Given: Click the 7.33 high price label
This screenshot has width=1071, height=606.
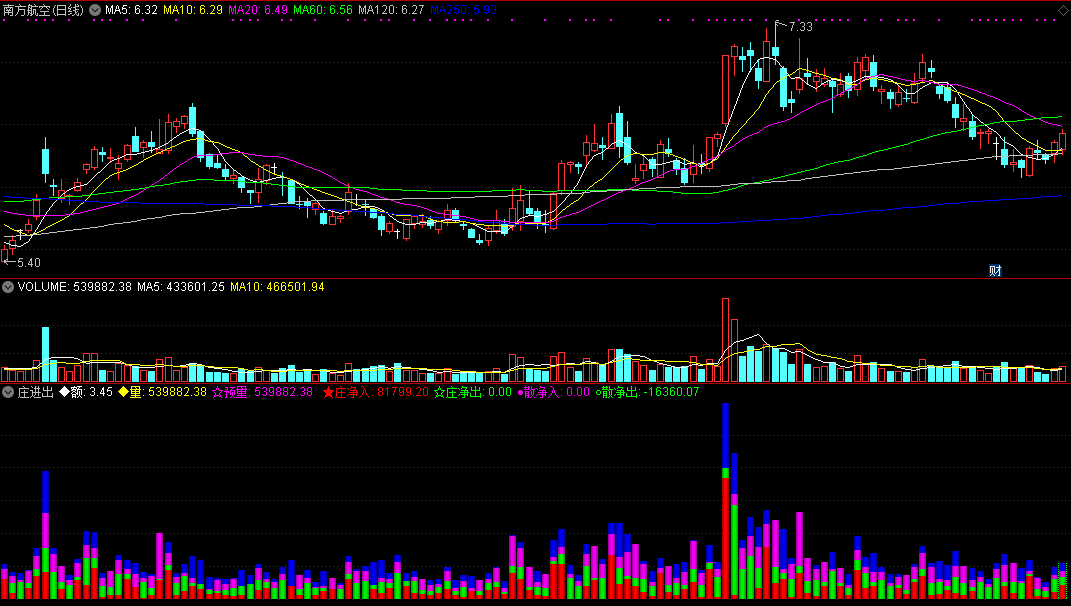Looking at the screenshot, I should 801,27.
